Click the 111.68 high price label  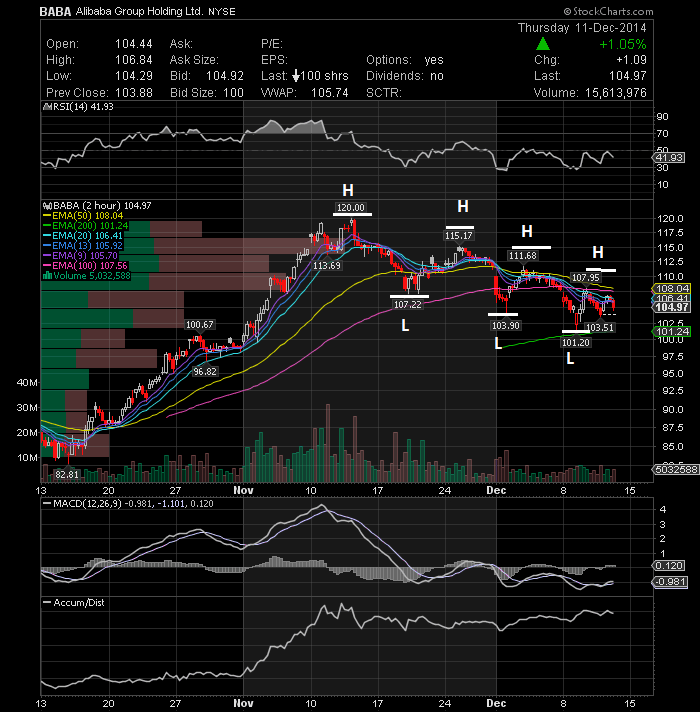[x=523, y=256]
